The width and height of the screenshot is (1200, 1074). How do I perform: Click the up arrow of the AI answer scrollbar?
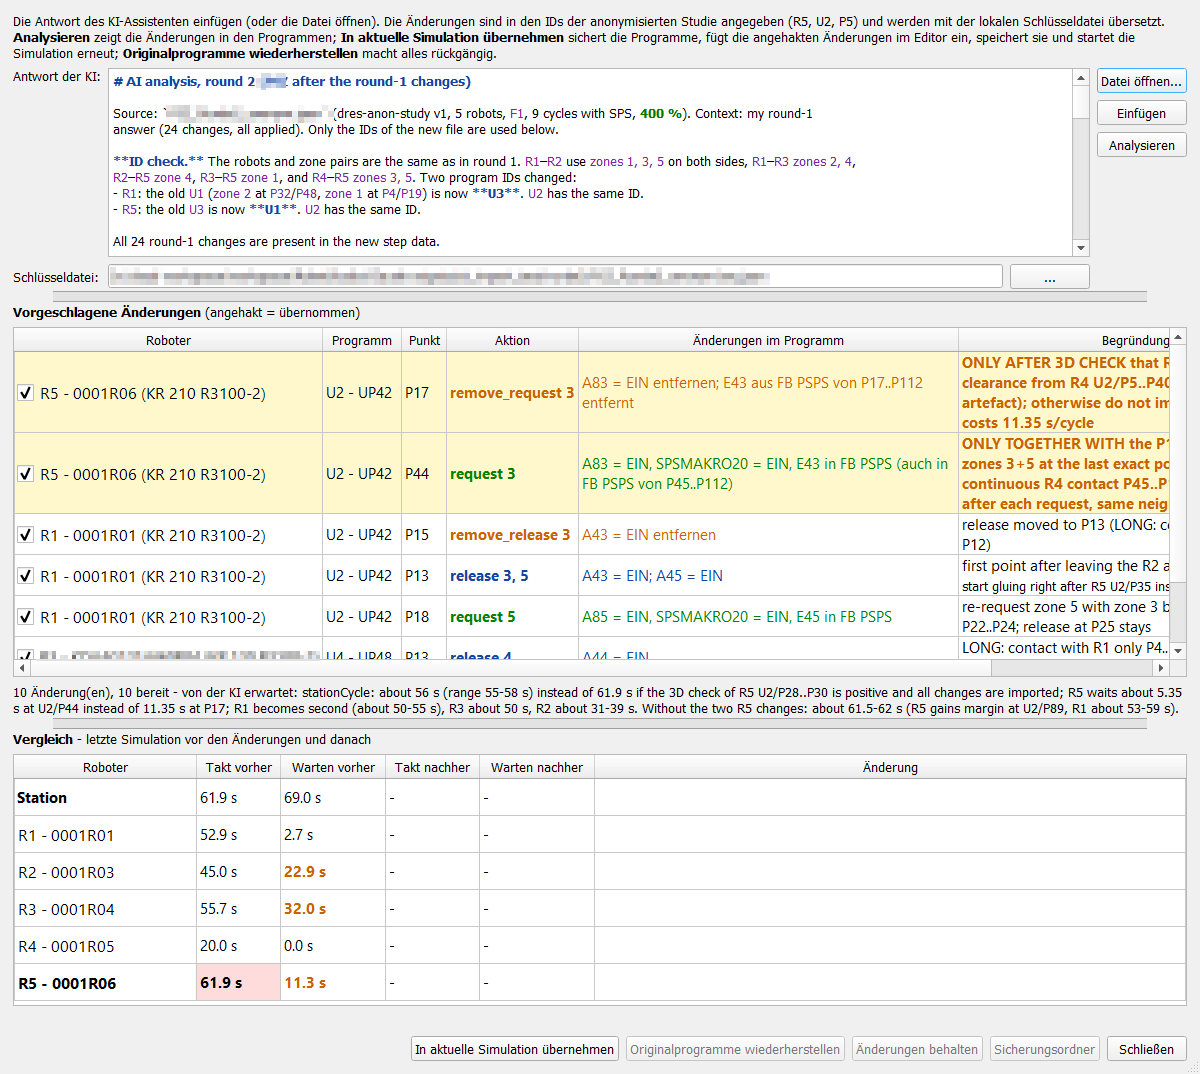(1080, 78)
